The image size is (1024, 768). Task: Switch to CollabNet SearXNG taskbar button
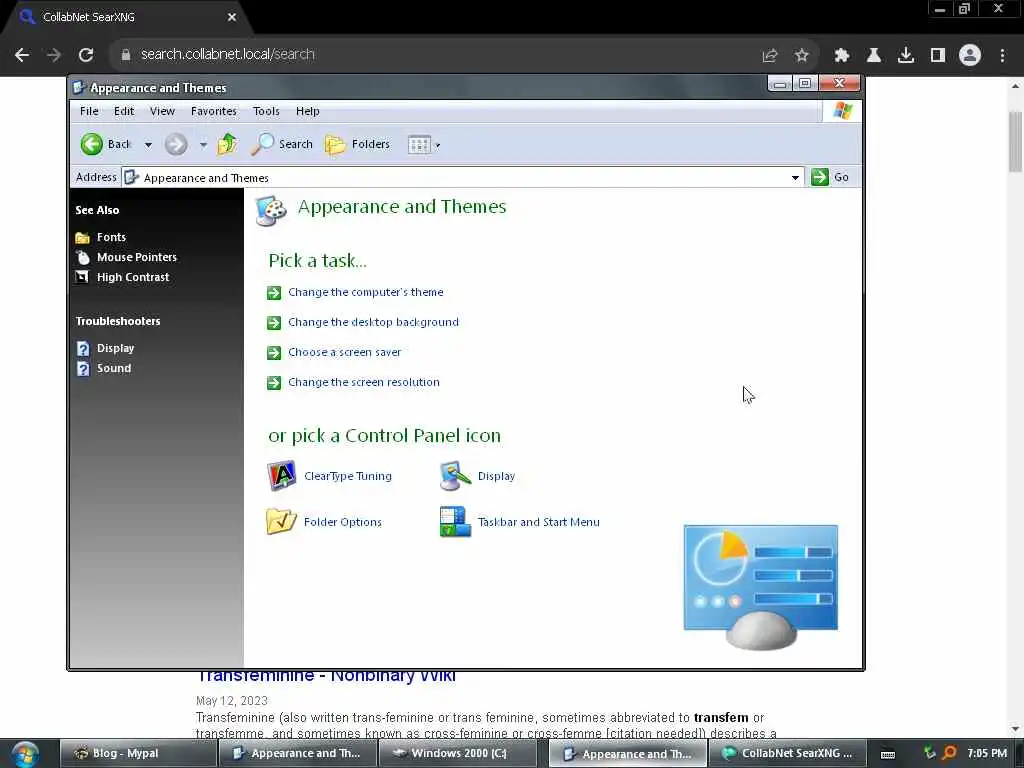pos(788,754)
